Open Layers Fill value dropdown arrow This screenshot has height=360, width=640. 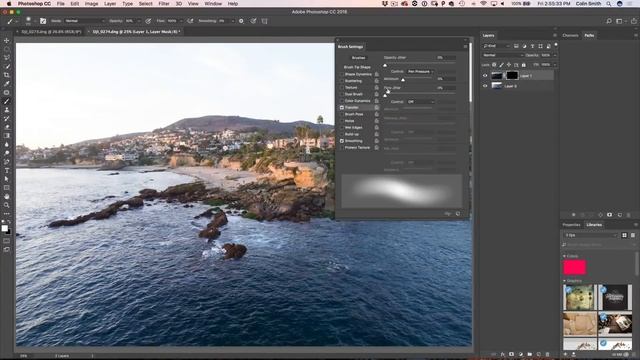point(555,65)
